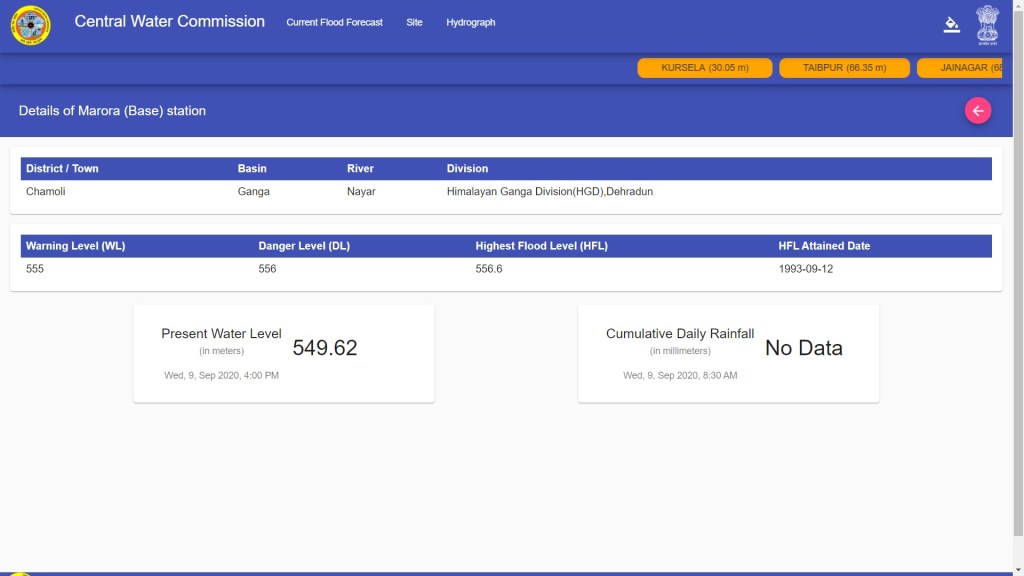
Task: Click the Central Water Commission circular logo
Action: click(x=30, y=25)
